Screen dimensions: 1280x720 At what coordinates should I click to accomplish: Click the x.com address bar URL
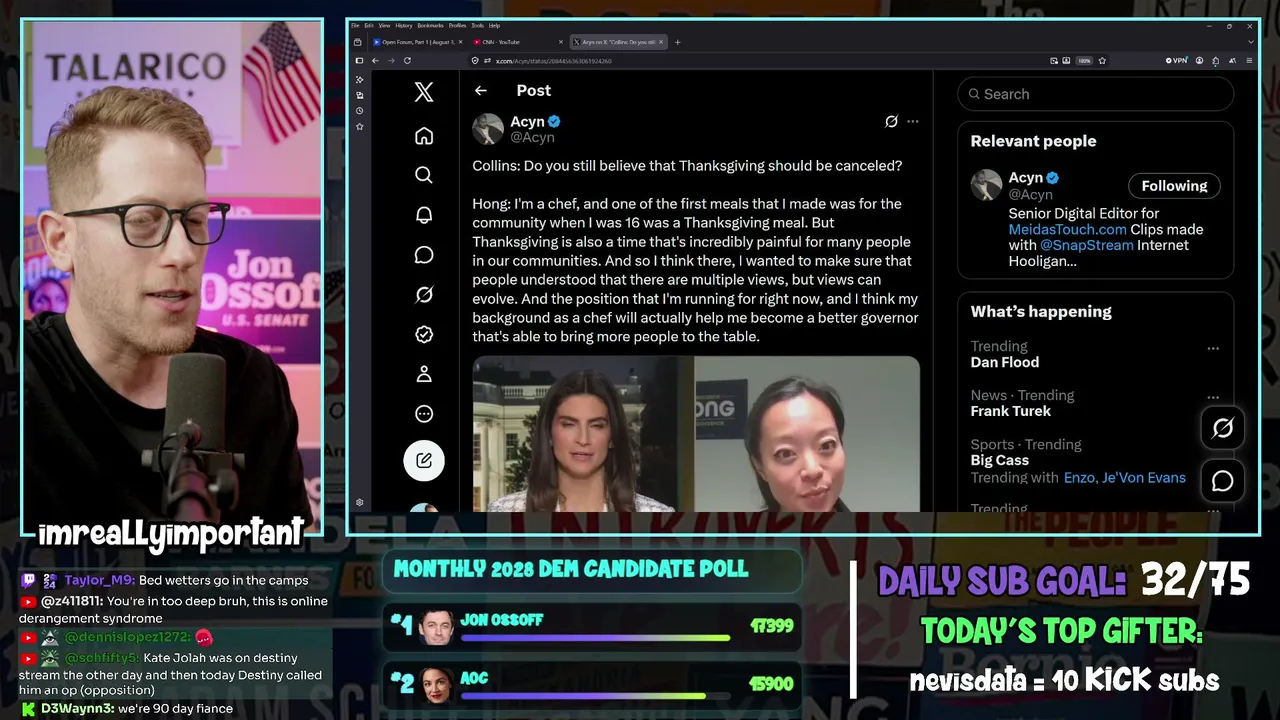click(553, 61)
